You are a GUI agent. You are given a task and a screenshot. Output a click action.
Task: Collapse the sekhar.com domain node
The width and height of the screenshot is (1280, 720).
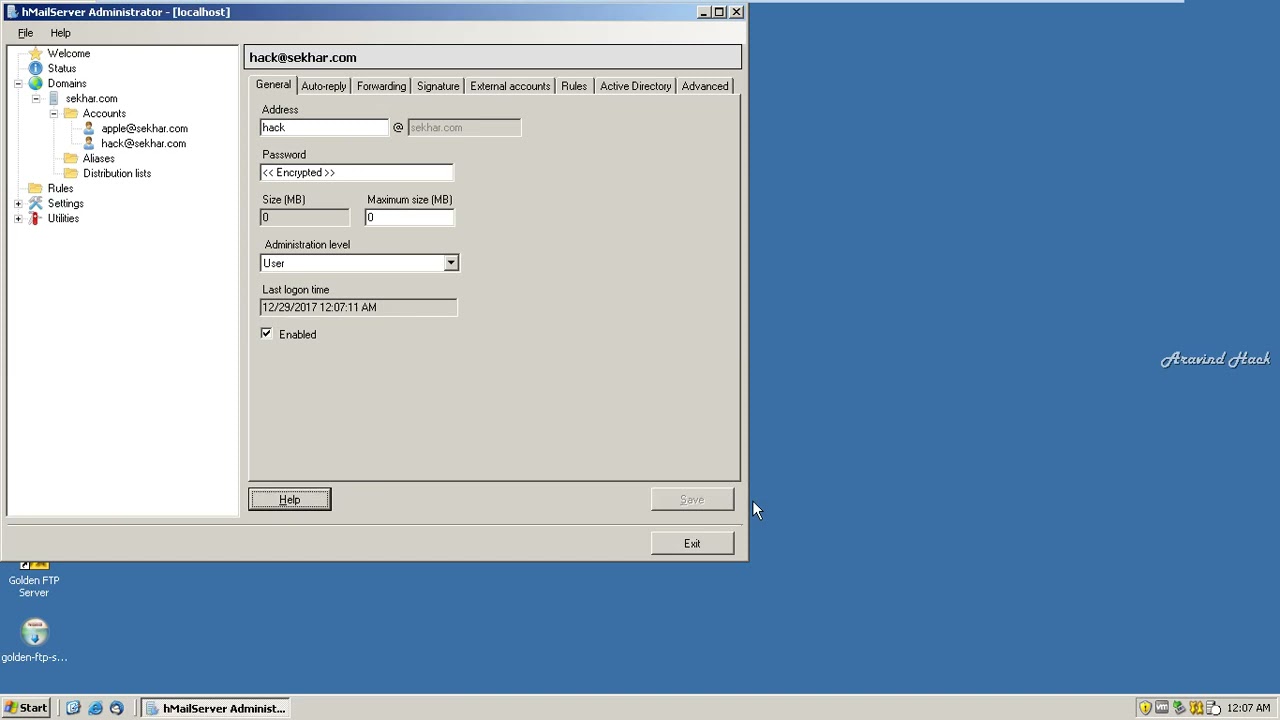pos(36,98)
